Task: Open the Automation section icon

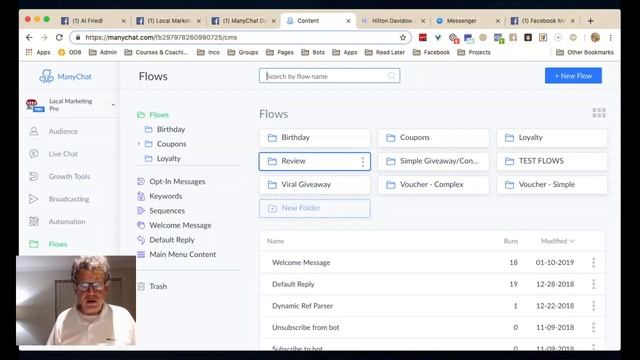Action: click(x=34, y=222)
